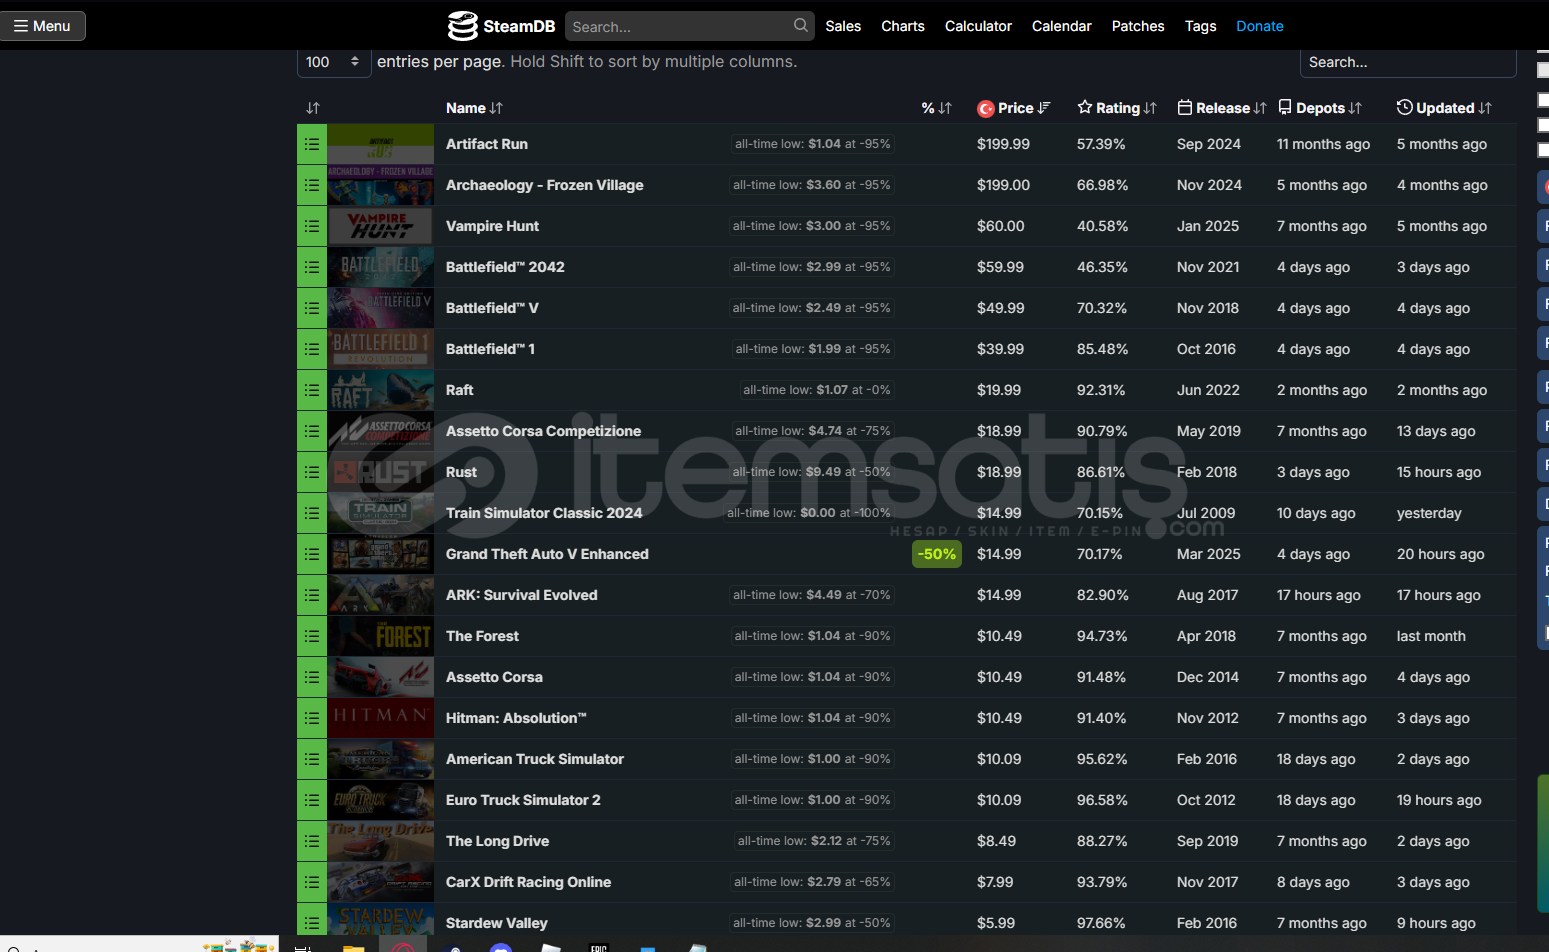
Task: Click the list icon for Rust
Action: pos(312,472)
